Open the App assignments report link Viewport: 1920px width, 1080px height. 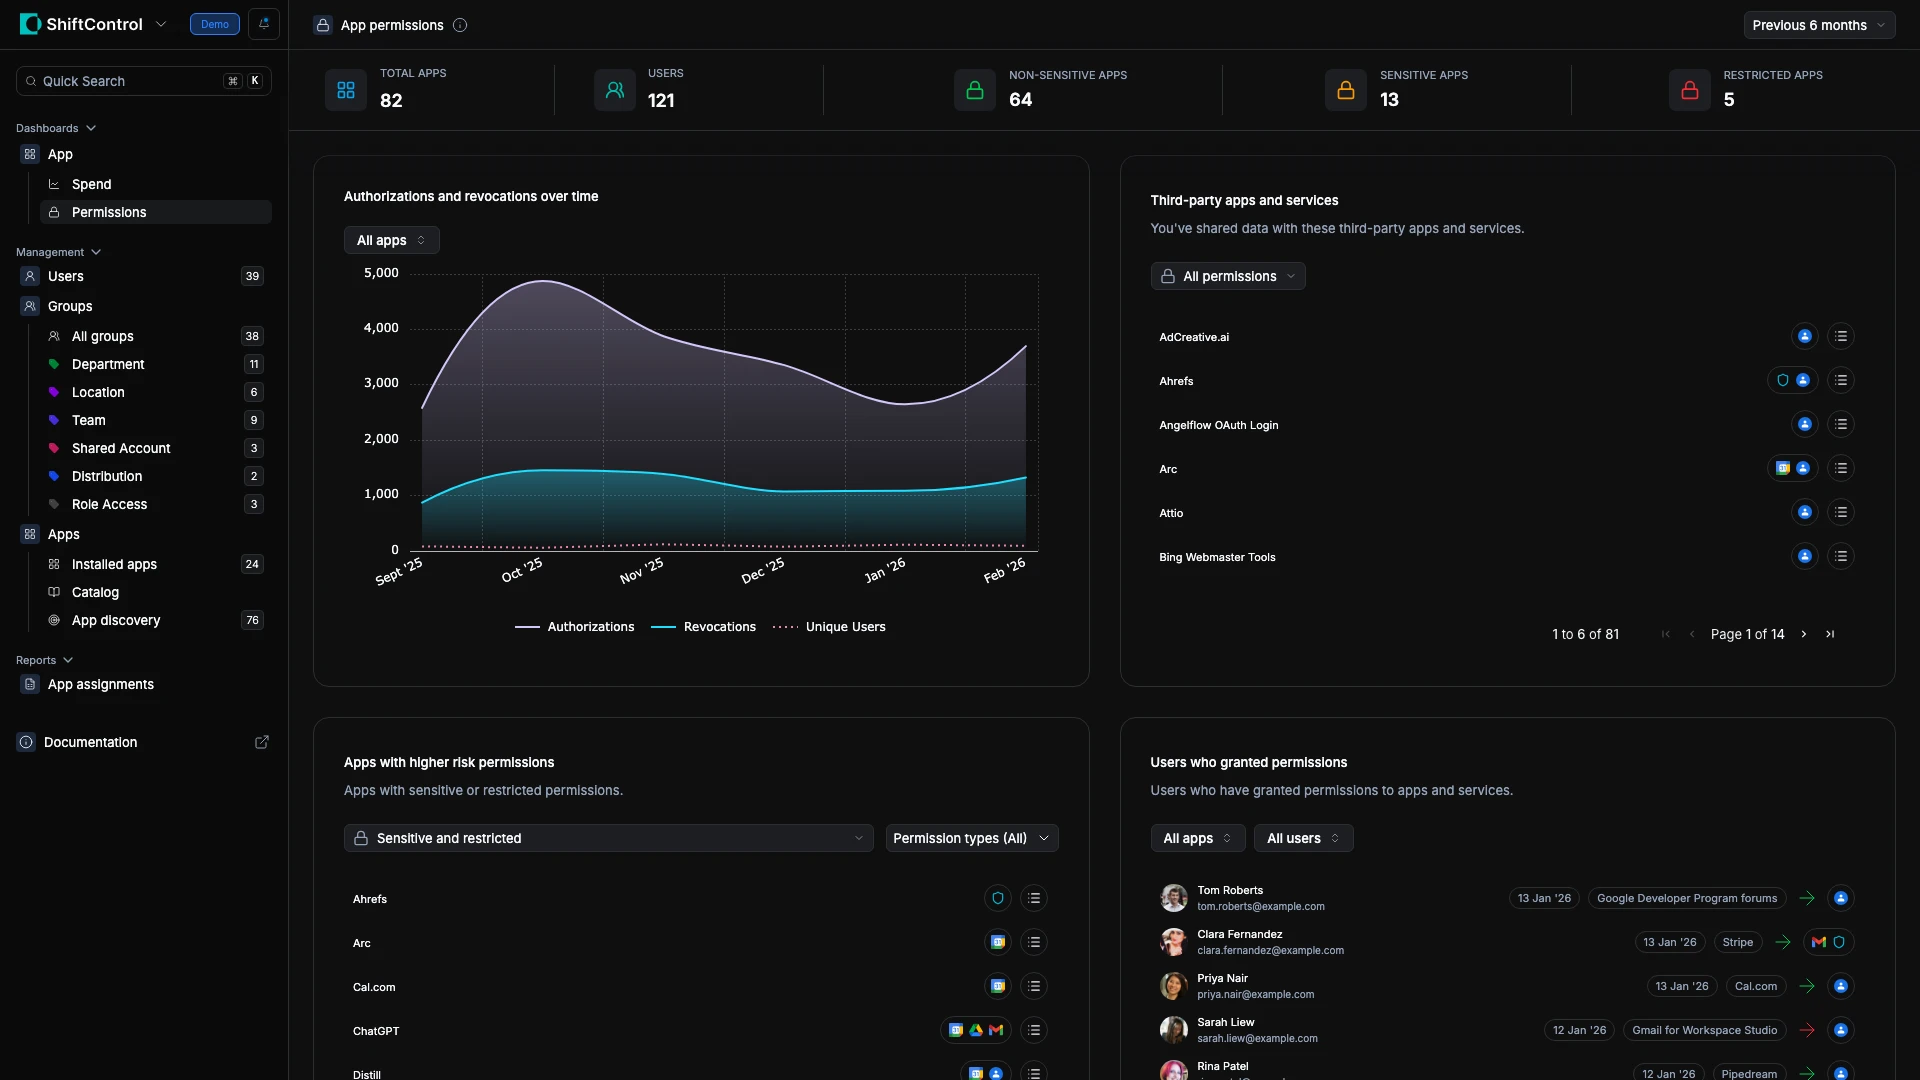(100, 684)
